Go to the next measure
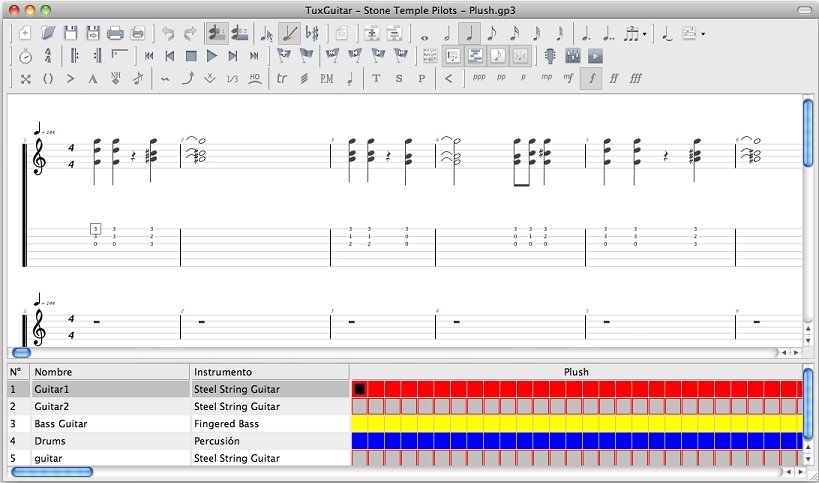Image resolution: width=819 pixels, height=483 pixels. tap(233, 56)
